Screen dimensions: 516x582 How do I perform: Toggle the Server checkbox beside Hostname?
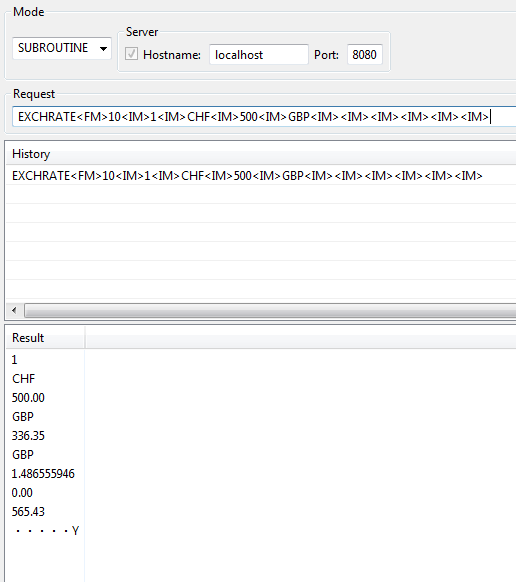pyautogui.click(x=131, y=54)
